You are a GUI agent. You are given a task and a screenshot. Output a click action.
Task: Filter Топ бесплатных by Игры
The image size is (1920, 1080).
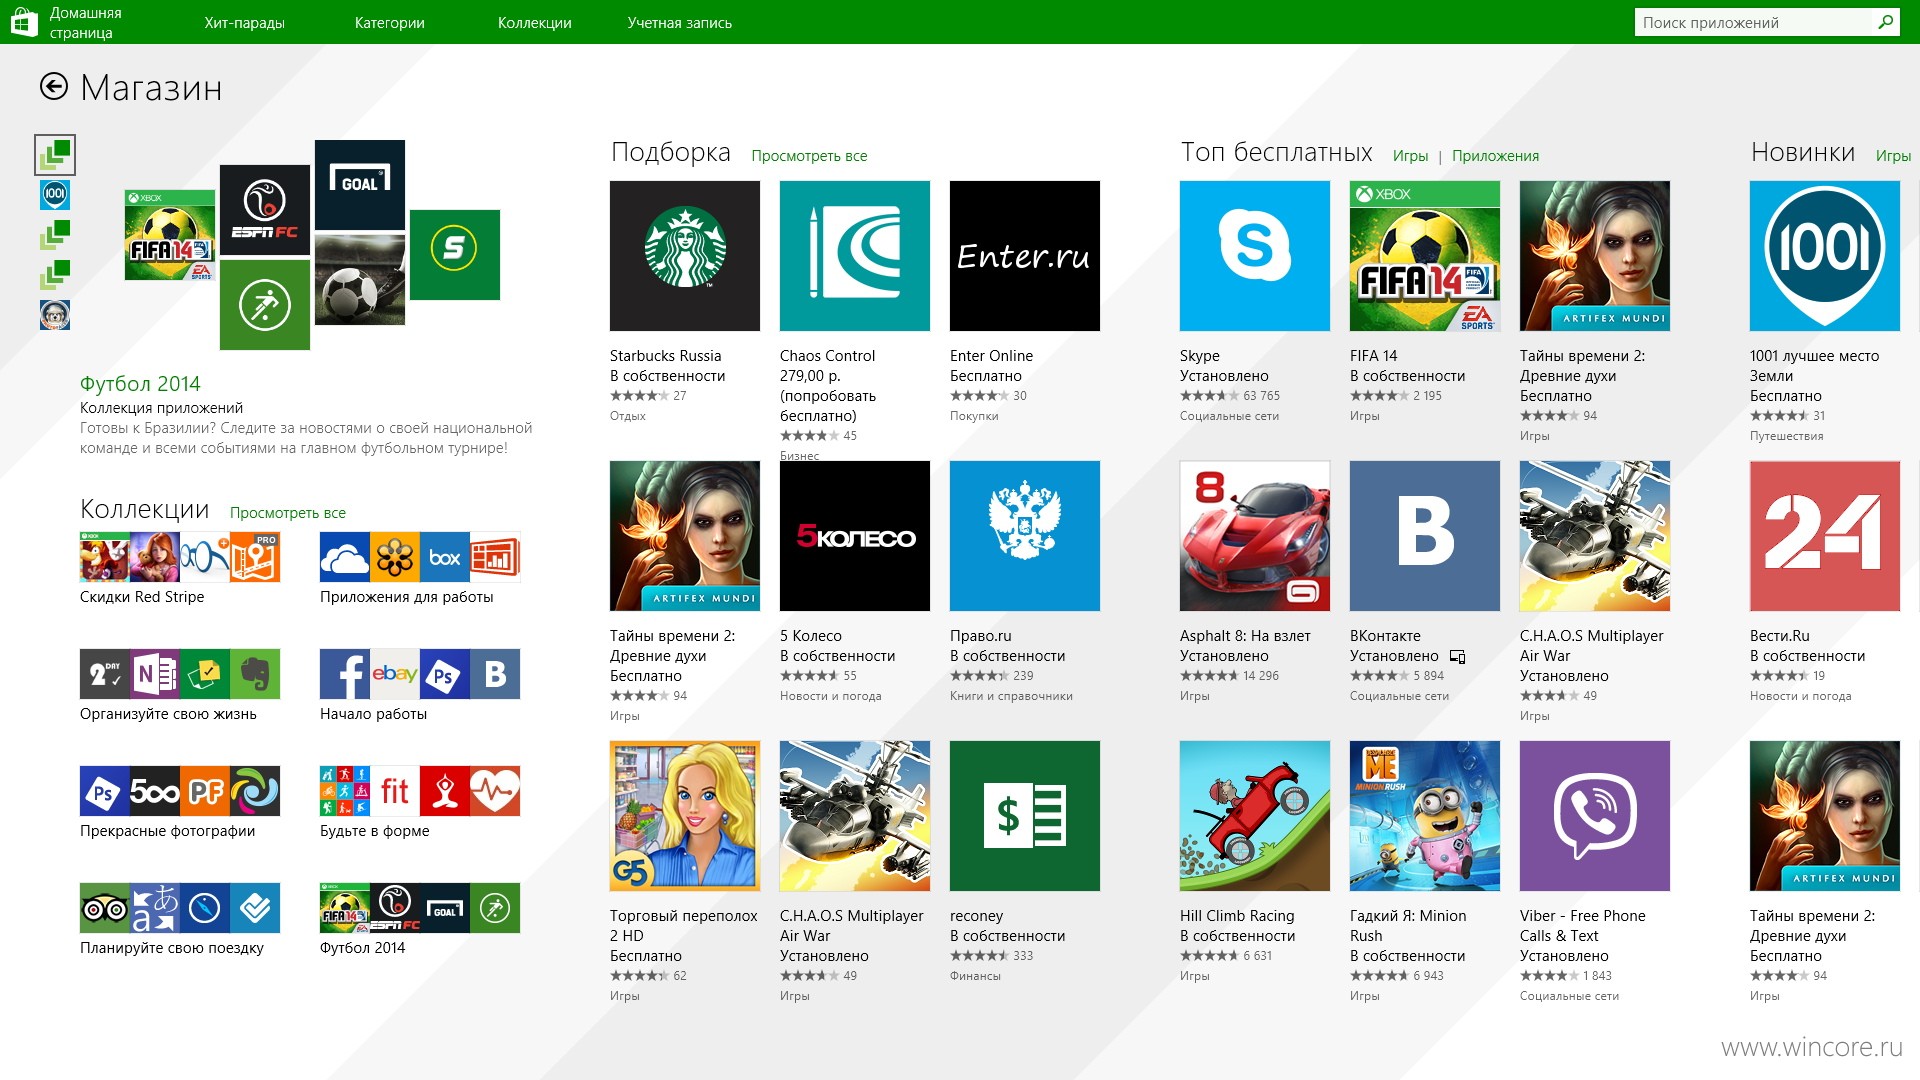click(x=1410, y=155)
